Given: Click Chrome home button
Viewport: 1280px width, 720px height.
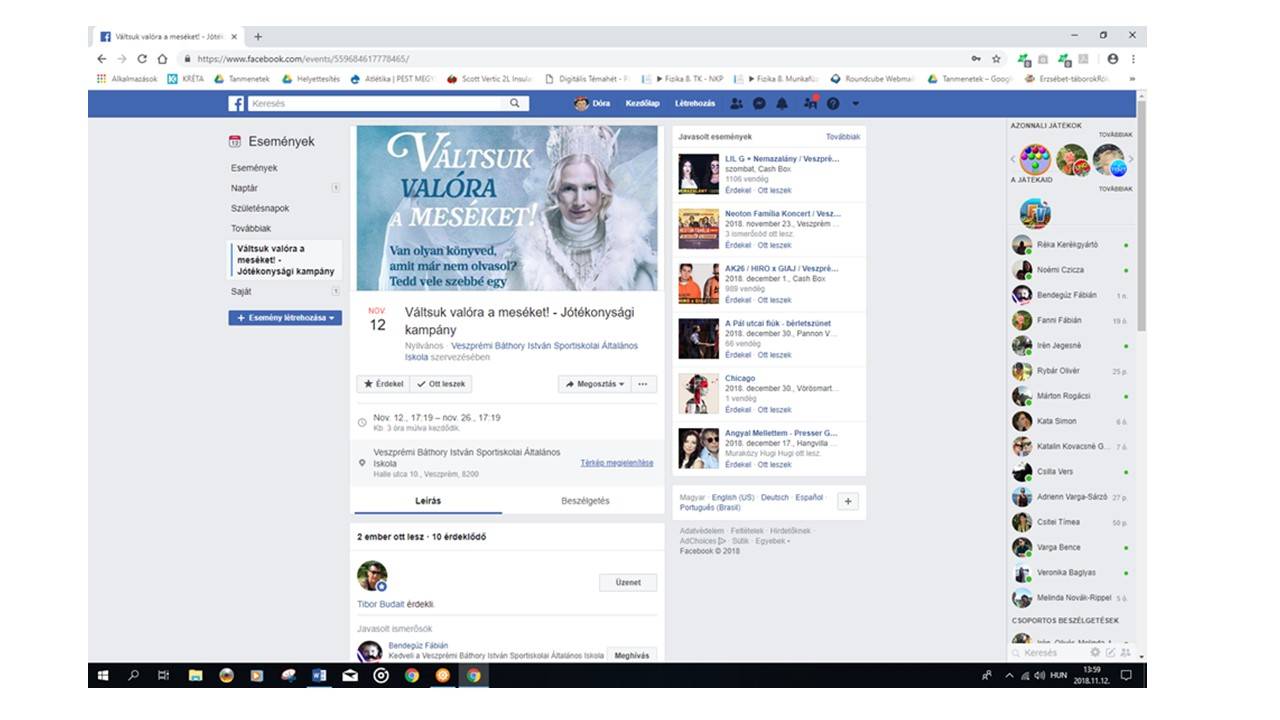Looking at the screenshot, I should pos(162,59).
